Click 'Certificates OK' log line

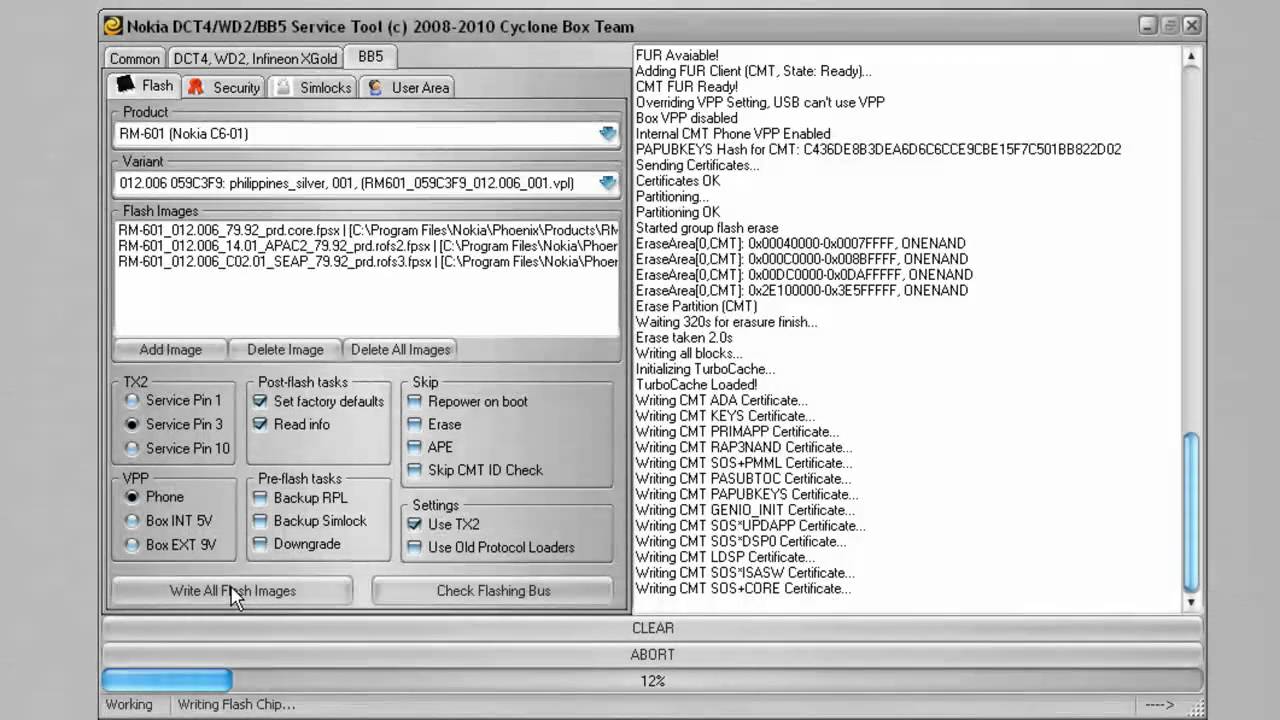tap(677, 181)
